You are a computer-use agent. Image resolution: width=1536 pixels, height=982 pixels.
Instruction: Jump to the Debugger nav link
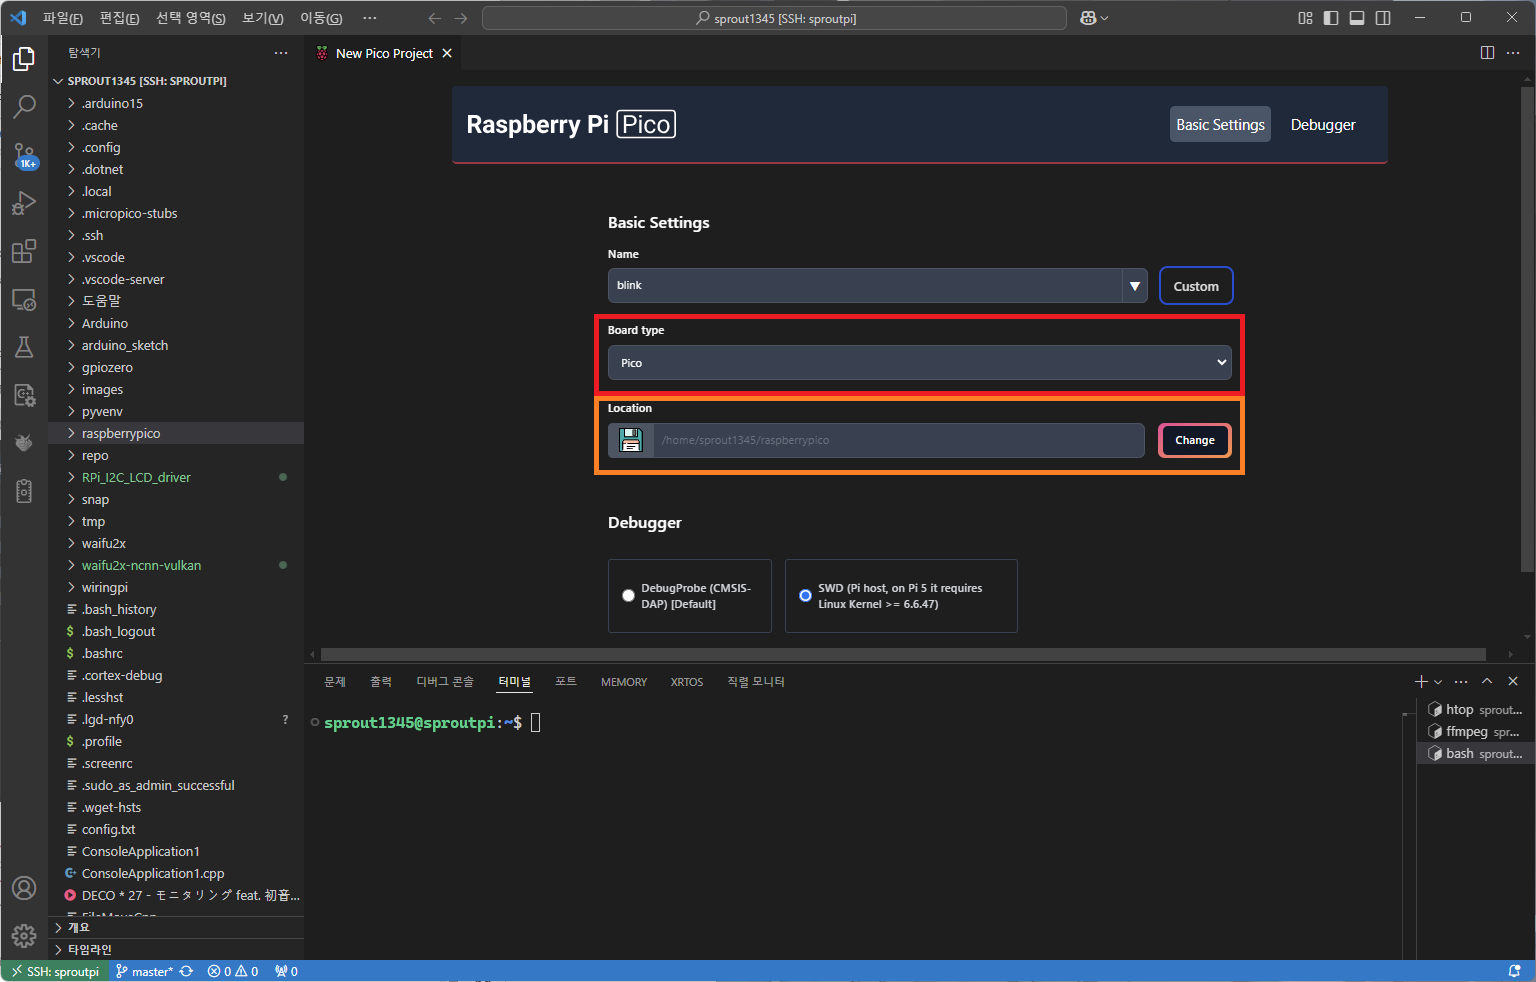tap(1323, 124)
